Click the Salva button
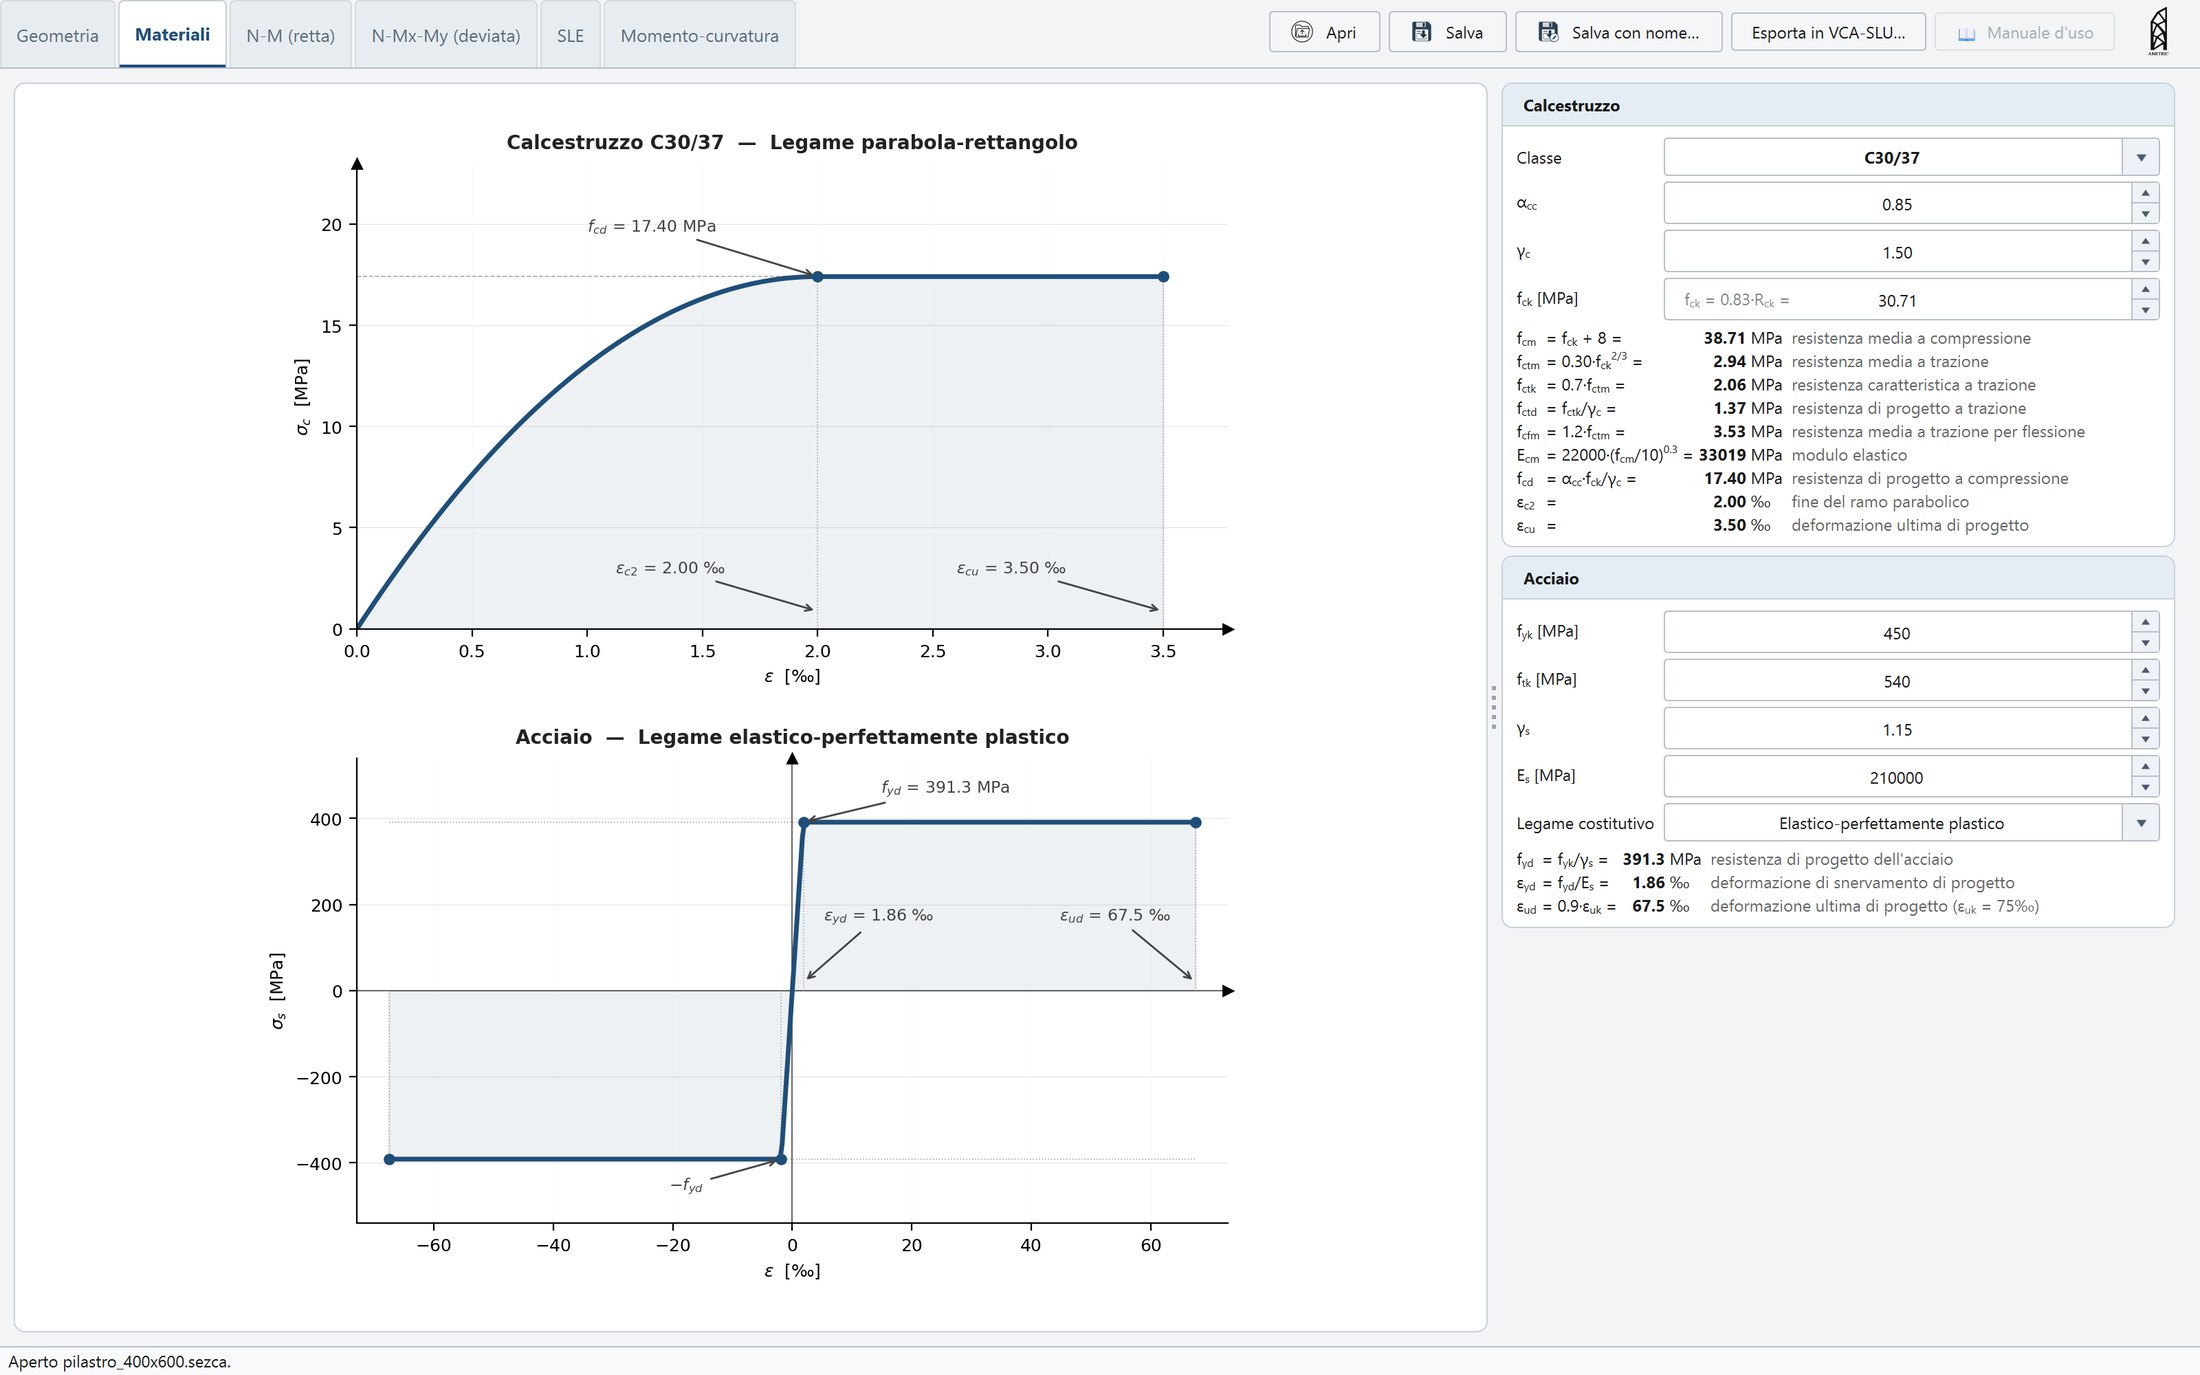2200x1375 pixels. click(x=1447, y=32)
